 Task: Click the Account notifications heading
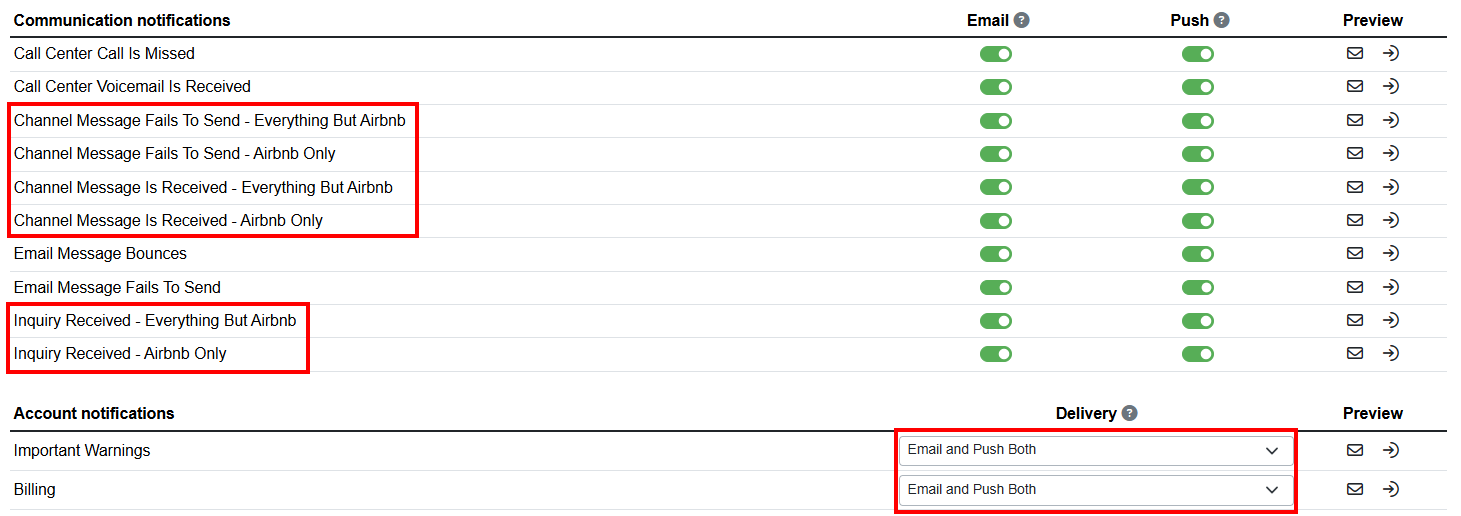(94, 413)
